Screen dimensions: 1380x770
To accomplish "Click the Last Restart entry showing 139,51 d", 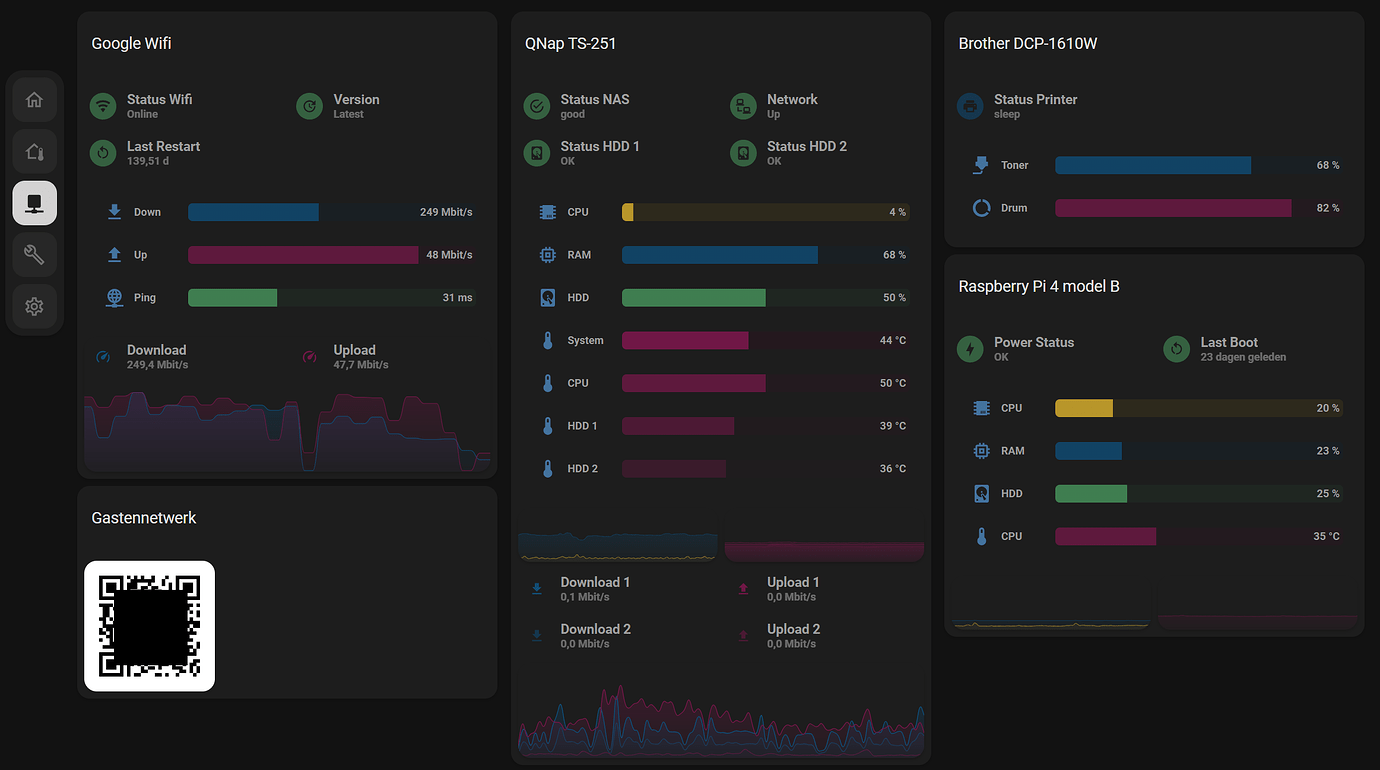I will [163, 152].
